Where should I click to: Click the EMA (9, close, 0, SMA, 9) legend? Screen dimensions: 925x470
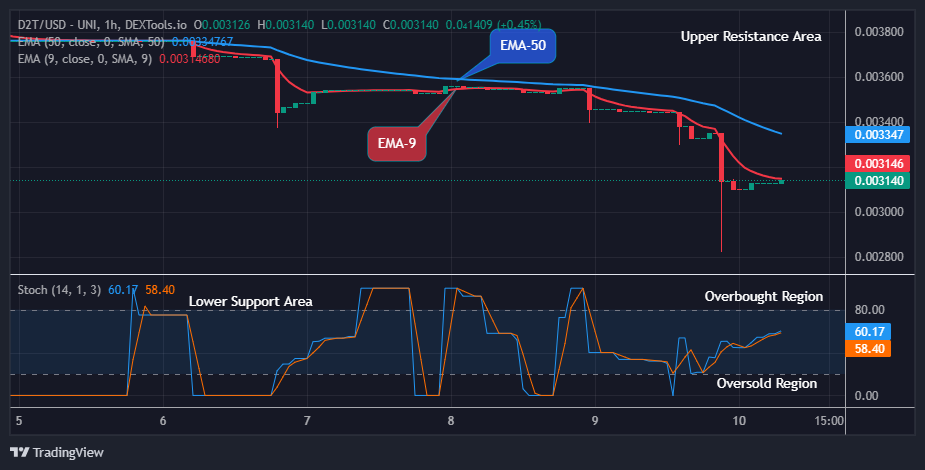(85, 59)
